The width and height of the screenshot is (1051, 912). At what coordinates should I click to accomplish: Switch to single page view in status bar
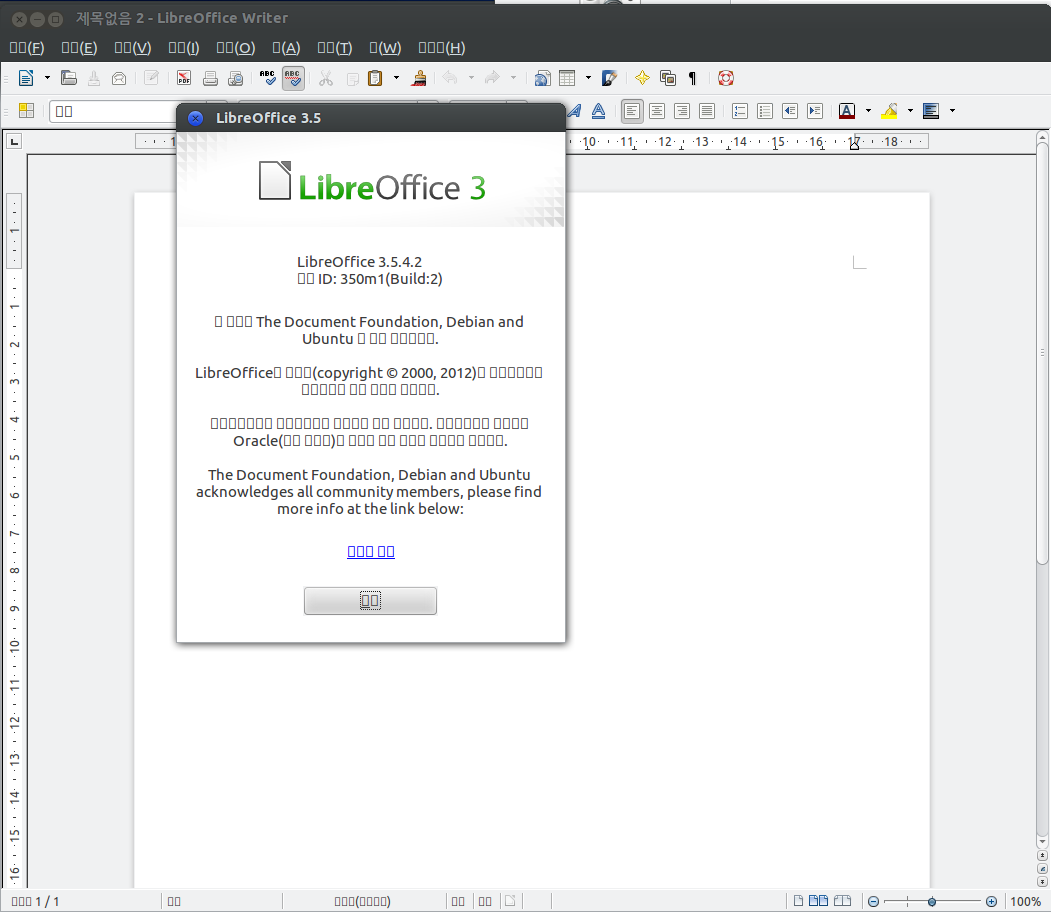[x=798, y=901]
